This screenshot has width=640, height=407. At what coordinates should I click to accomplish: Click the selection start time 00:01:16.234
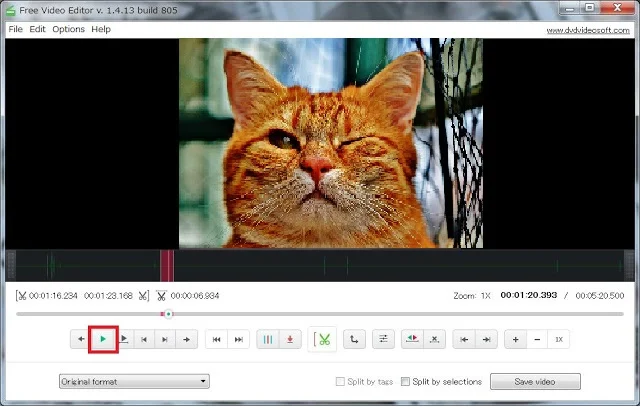(x=53, y=296)
